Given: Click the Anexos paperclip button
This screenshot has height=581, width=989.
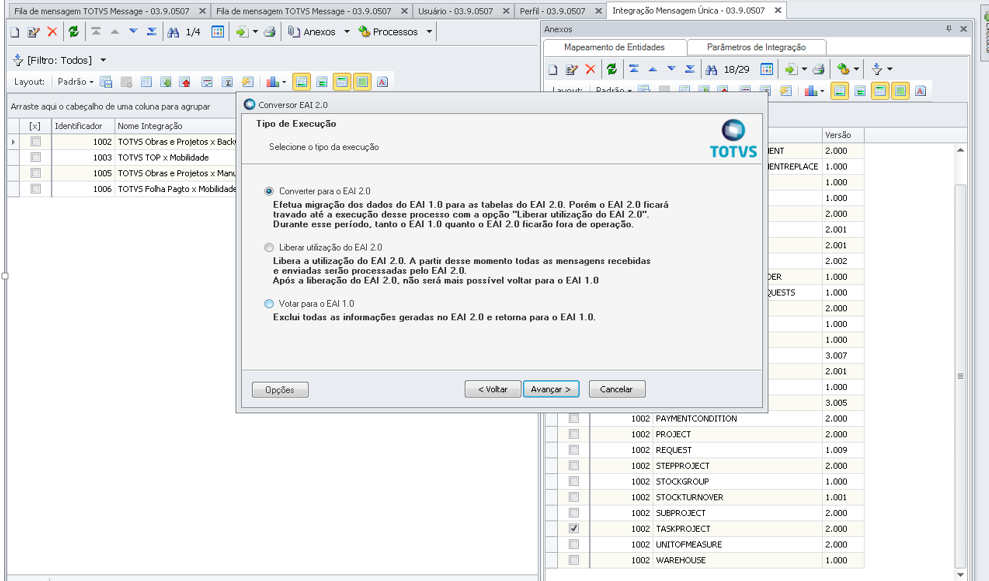Looking at the screenshot, I should coord(312,32).
